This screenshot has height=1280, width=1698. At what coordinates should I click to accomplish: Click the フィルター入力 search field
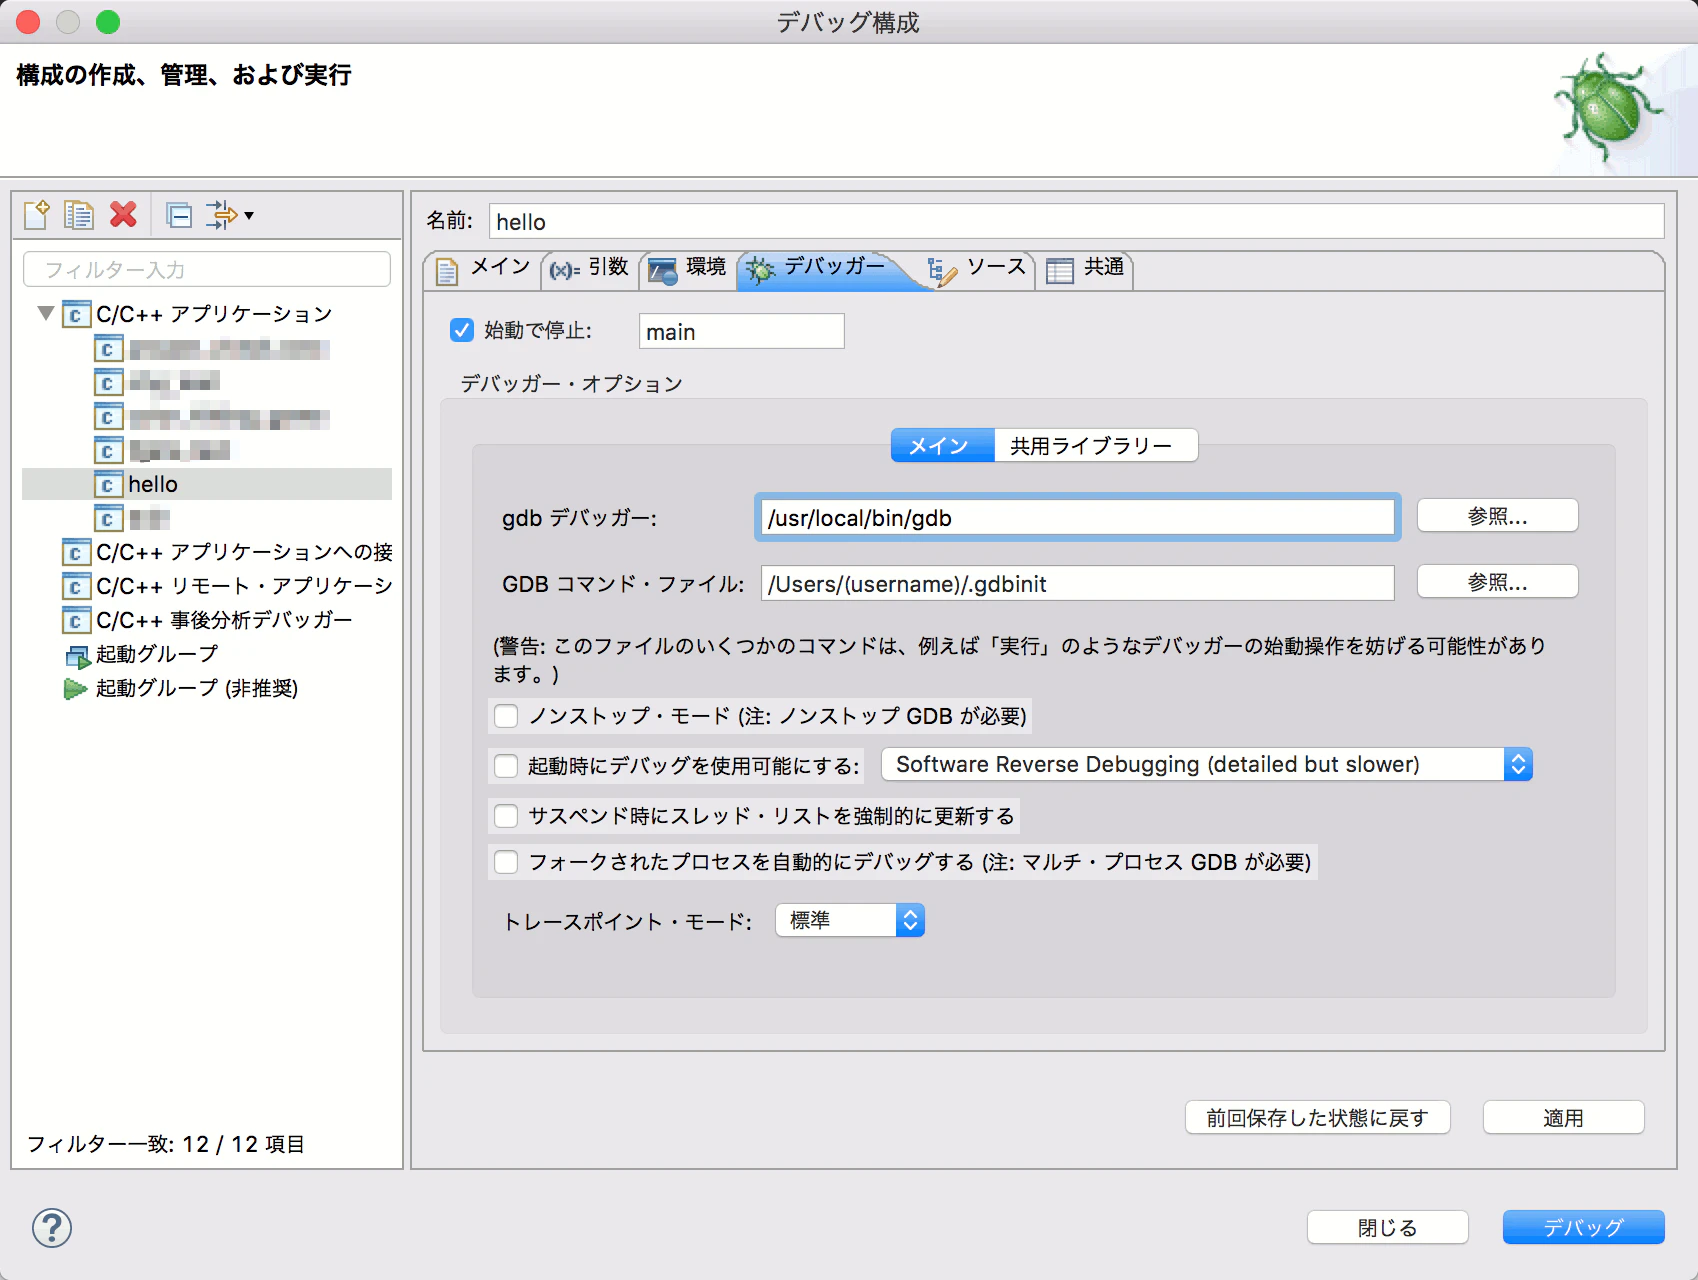pyautogui.click(x=207, y=270)
